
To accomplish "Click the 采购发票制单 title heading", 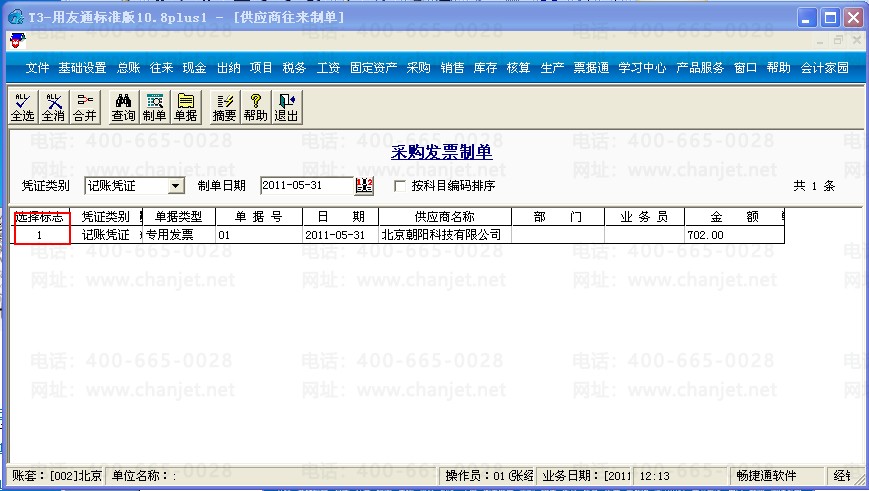I will pyautogui.click(x=441, y=152).
